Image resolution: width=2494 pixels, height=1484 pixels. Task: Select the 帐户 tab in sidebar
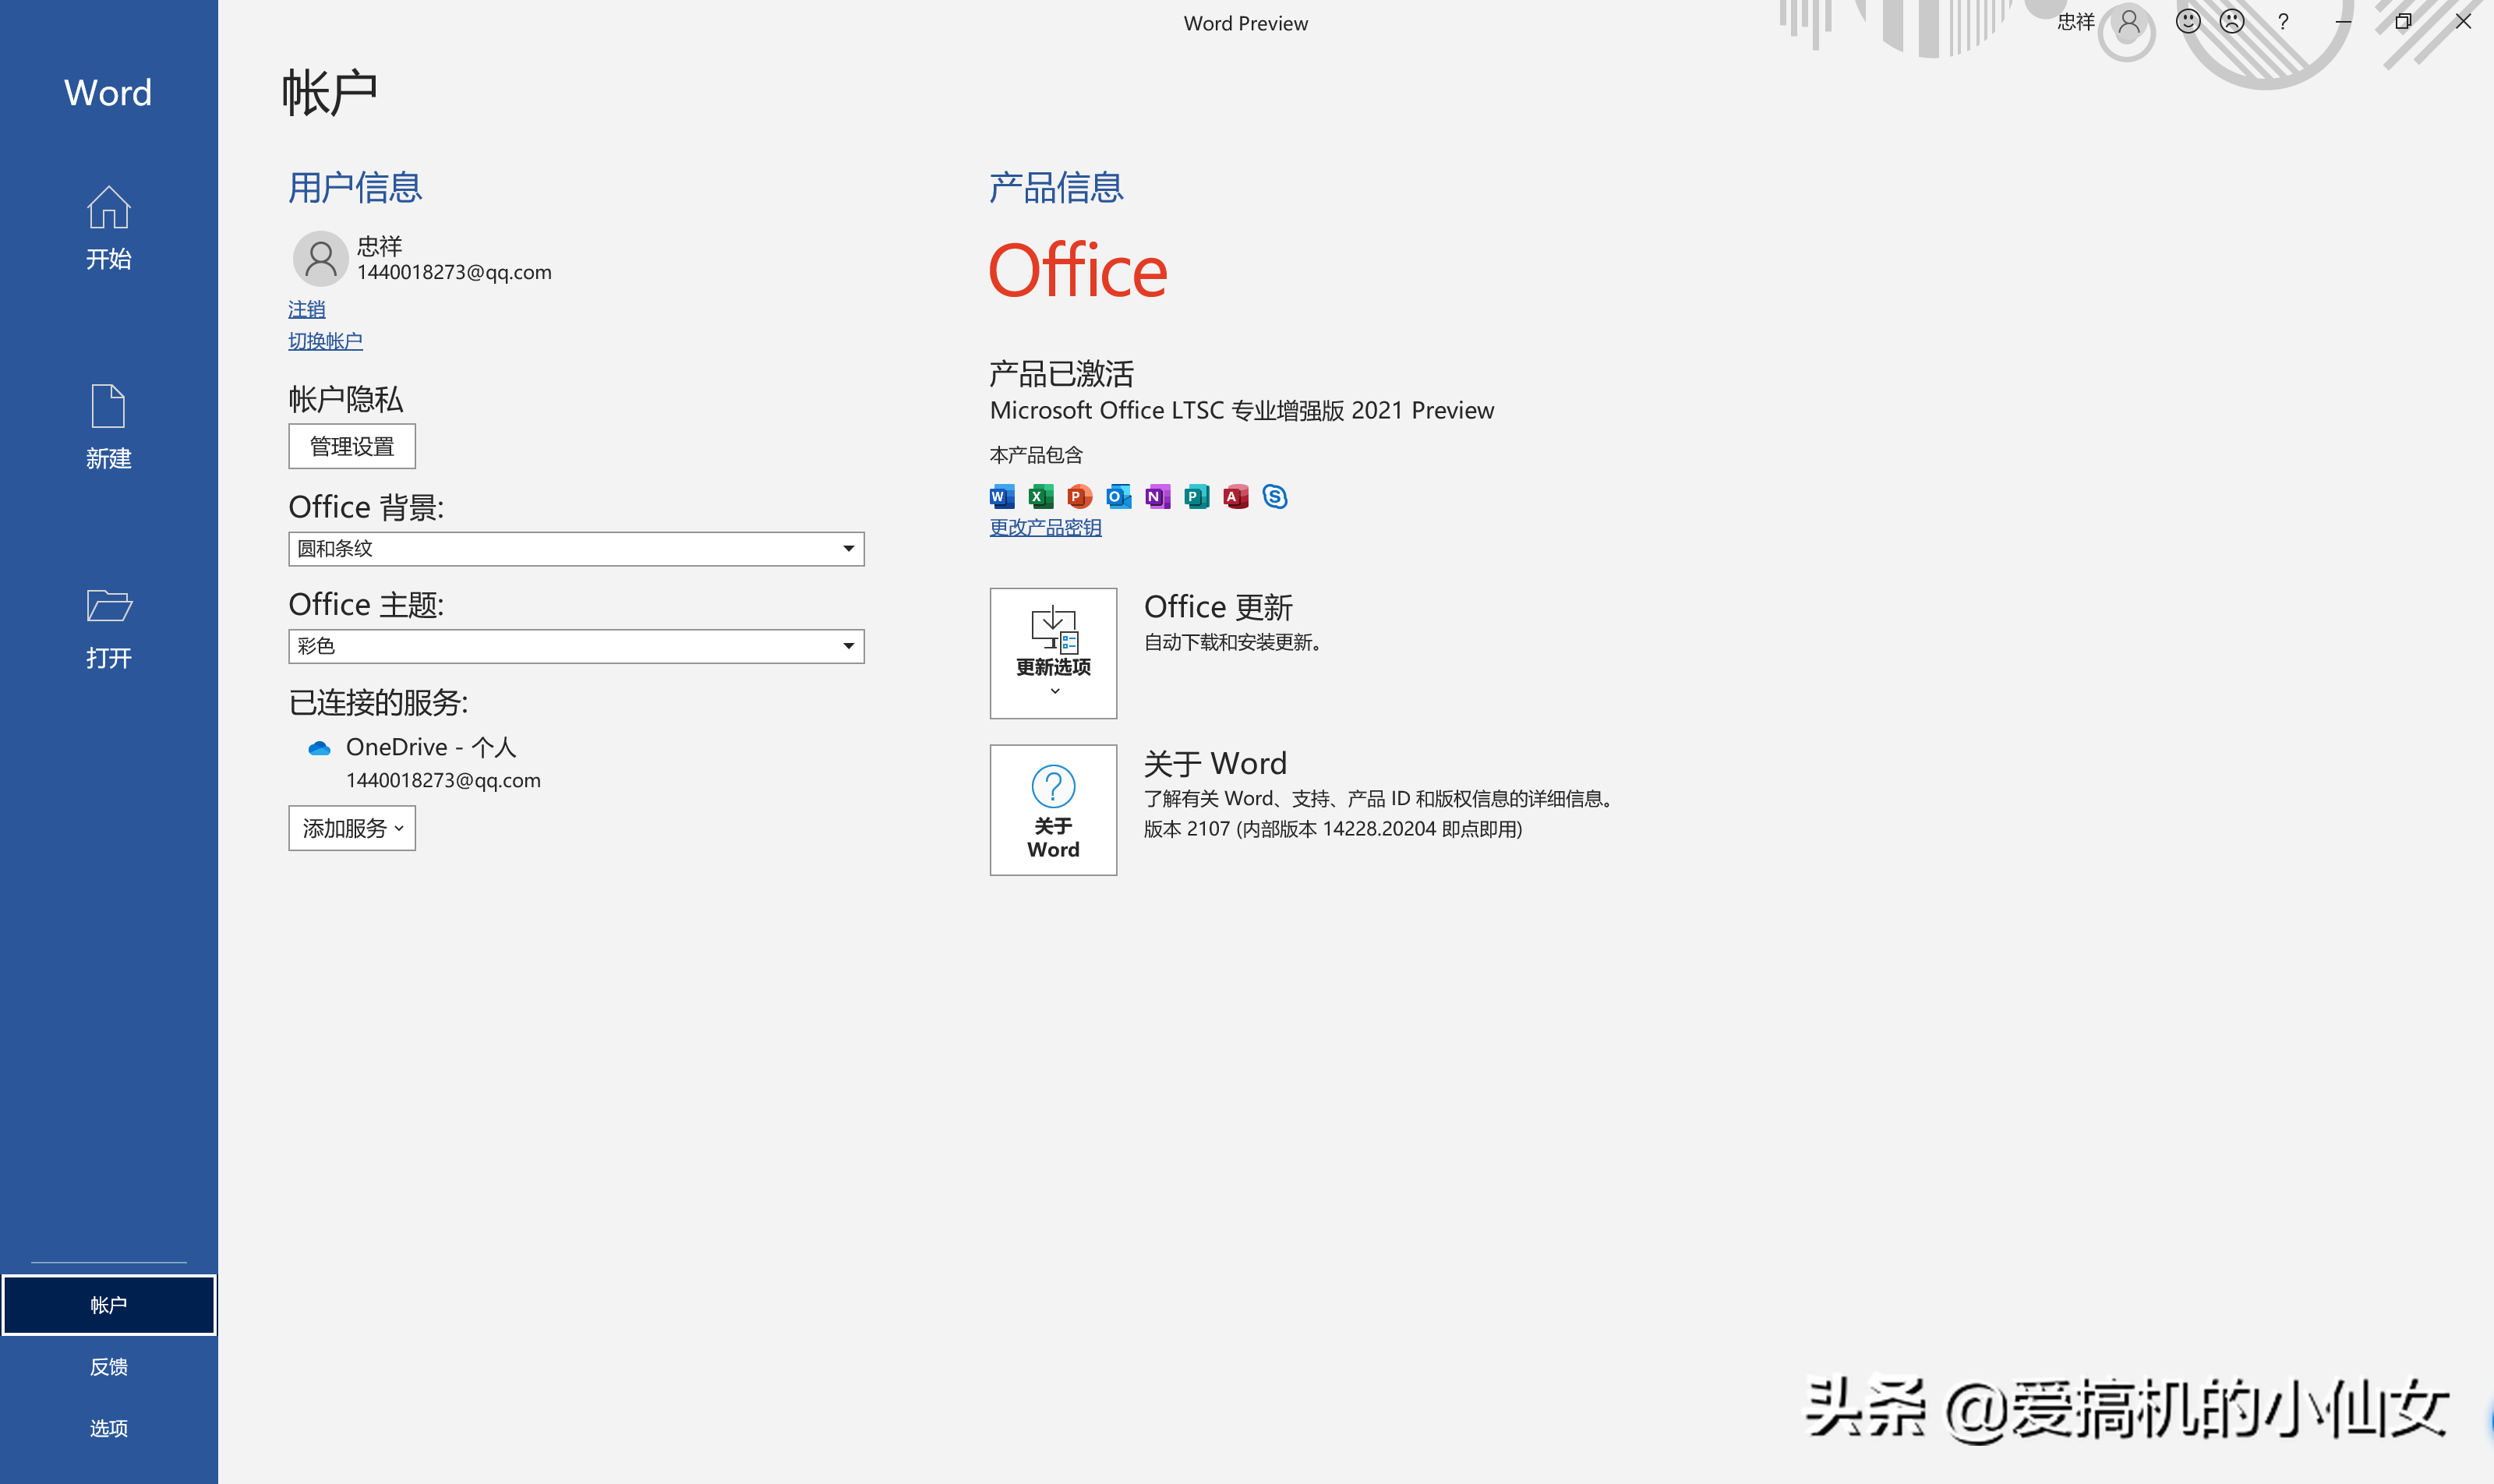click(x=108, y=1305)
